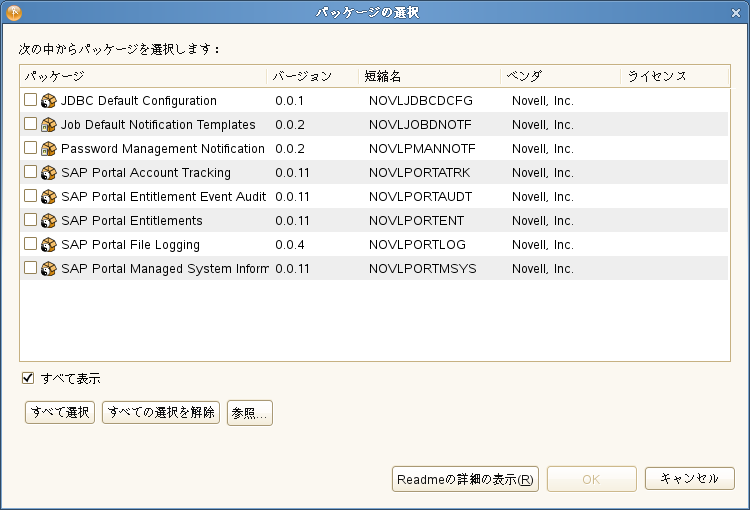Sort by the 短縮名 column header

pyautogui.click(x=430, y=76)
